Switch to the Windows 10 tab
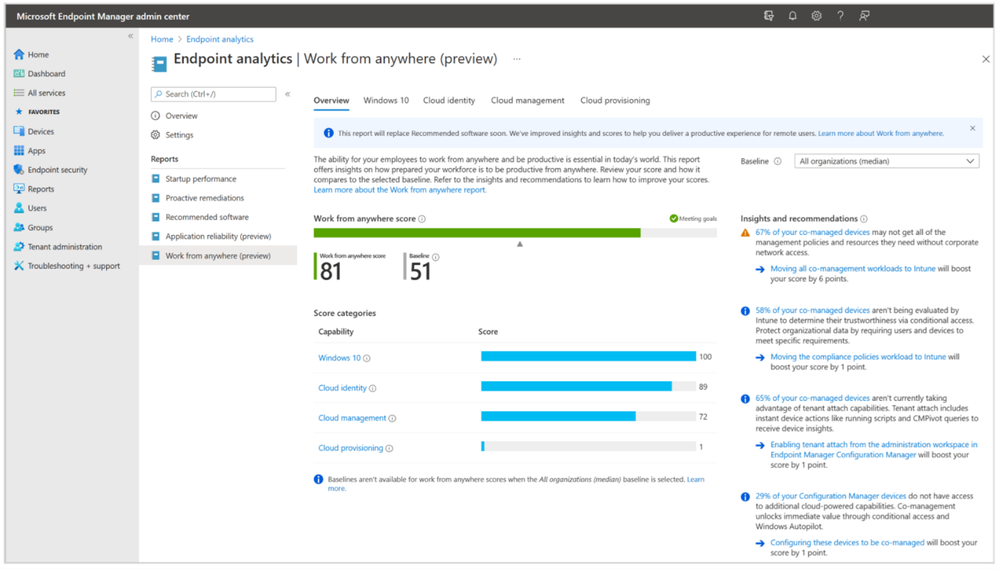Screen dimensions: 999x569 click(x=386, y=101)
